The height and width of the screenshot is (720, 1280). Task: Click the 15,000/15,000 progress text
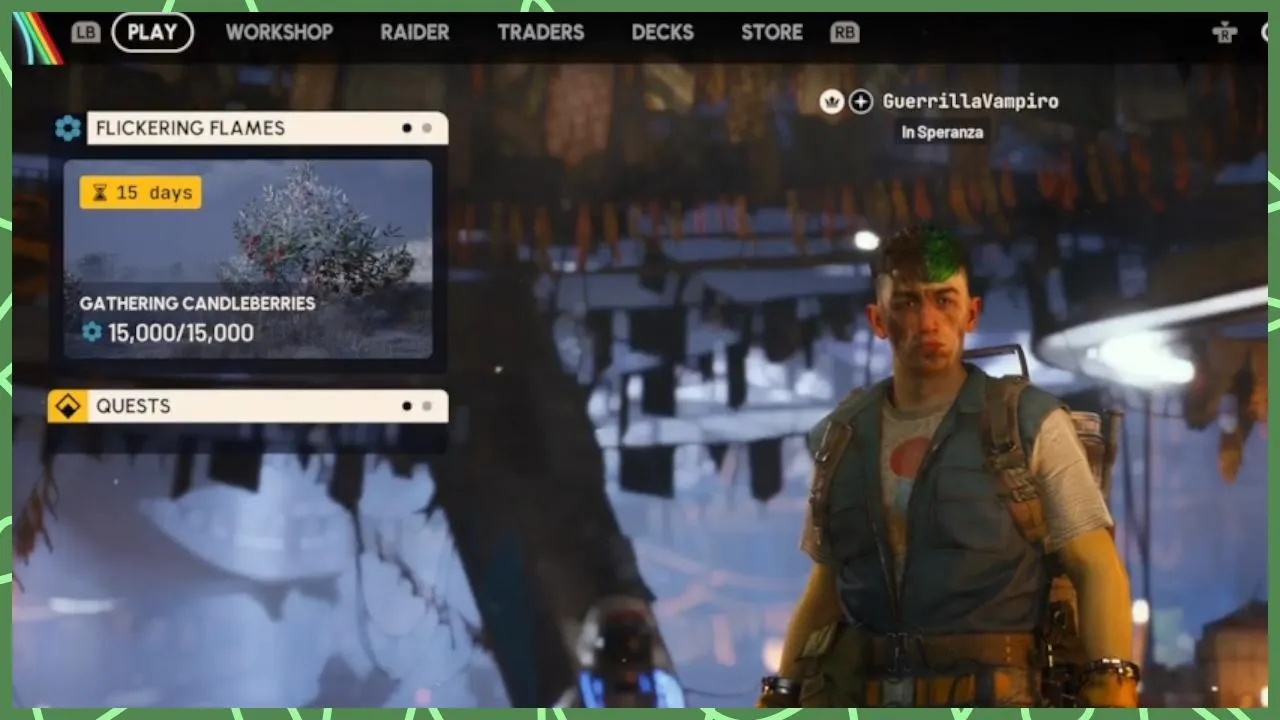(x=181, y=333)
